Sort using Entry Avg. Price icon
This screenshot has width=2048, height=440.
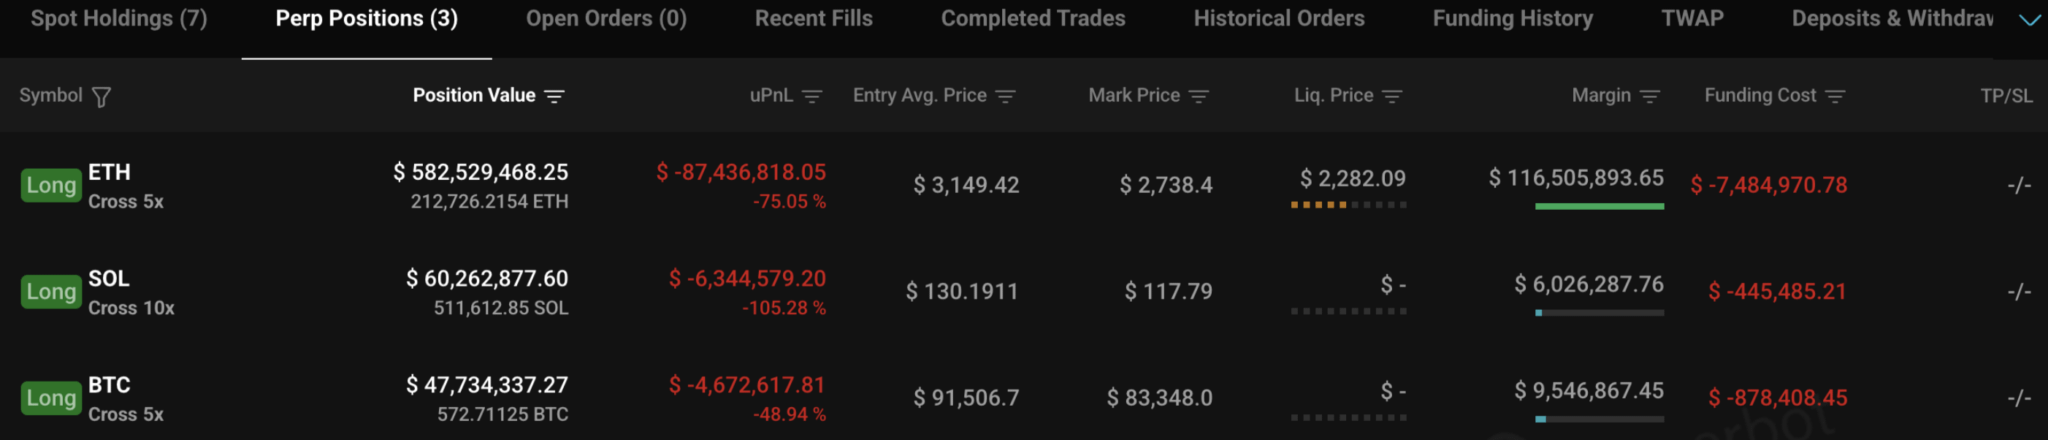[1006, 96]
